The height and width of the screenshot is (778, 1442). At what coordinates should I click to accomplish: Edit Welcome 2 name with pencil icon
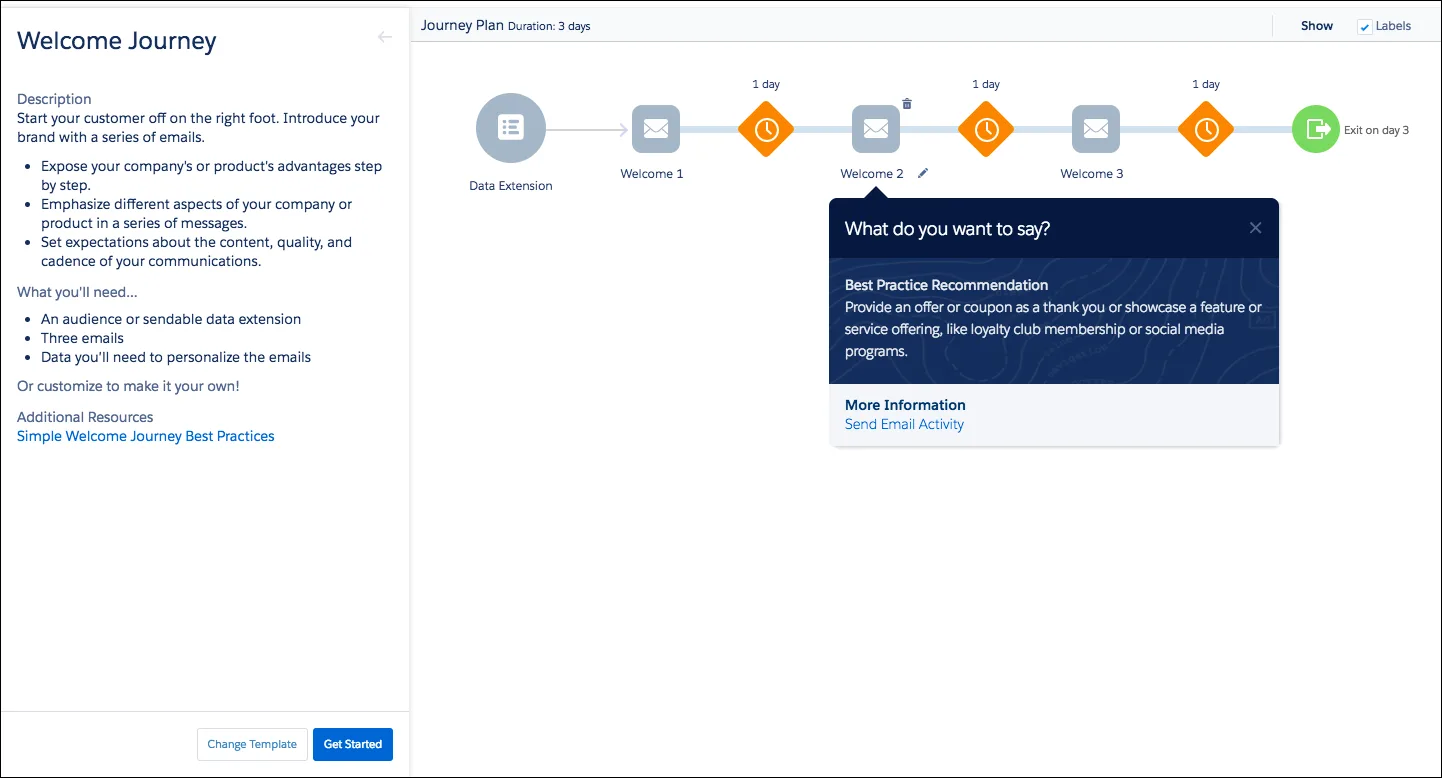(x=923, y=173)
